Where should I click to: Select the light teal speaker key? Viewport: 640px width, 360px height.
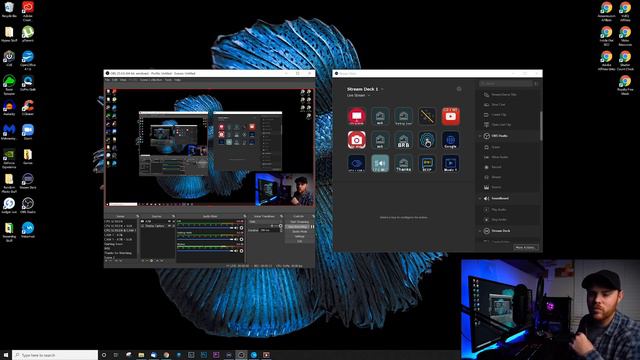pos(380,163)
